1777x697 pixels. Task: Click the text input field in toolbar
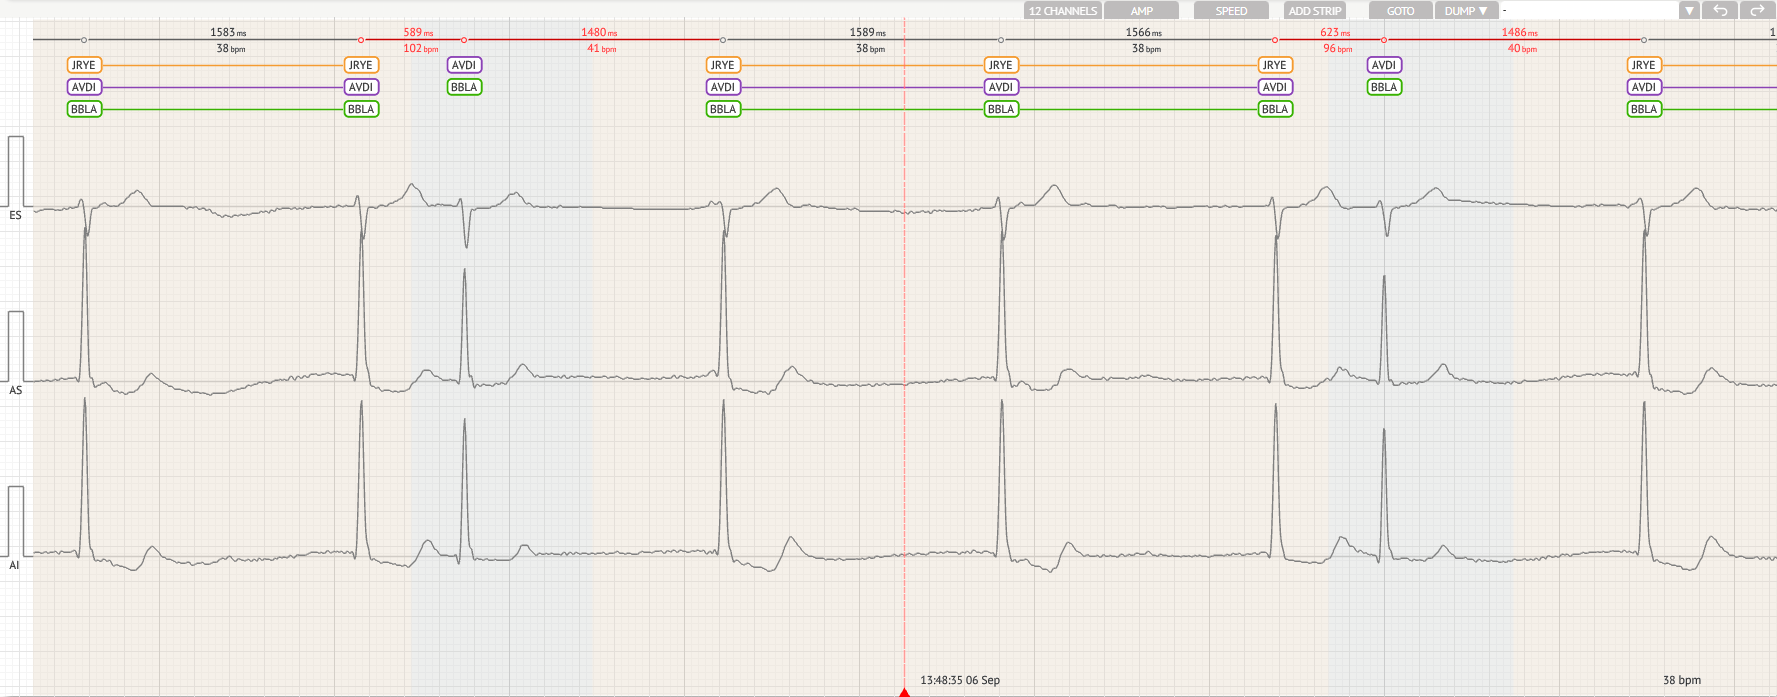(x=1588, y=11)
